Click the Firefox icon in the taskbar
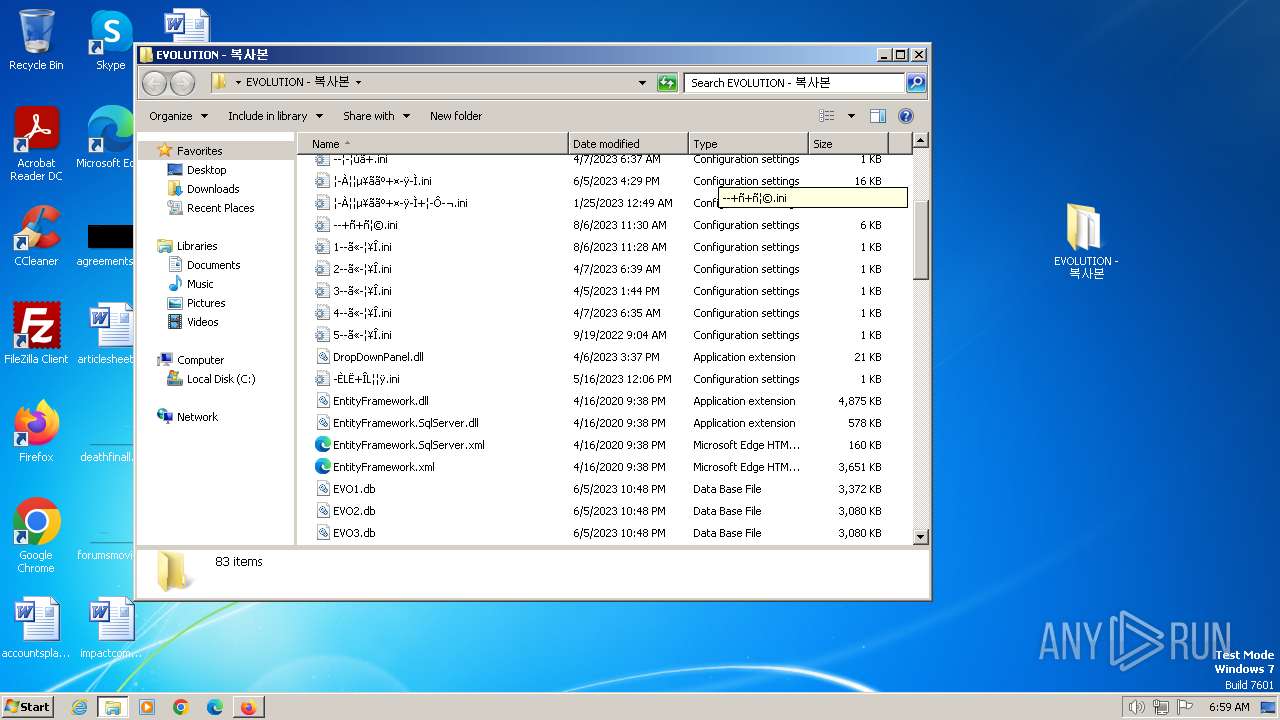 (x=248, y=707)
